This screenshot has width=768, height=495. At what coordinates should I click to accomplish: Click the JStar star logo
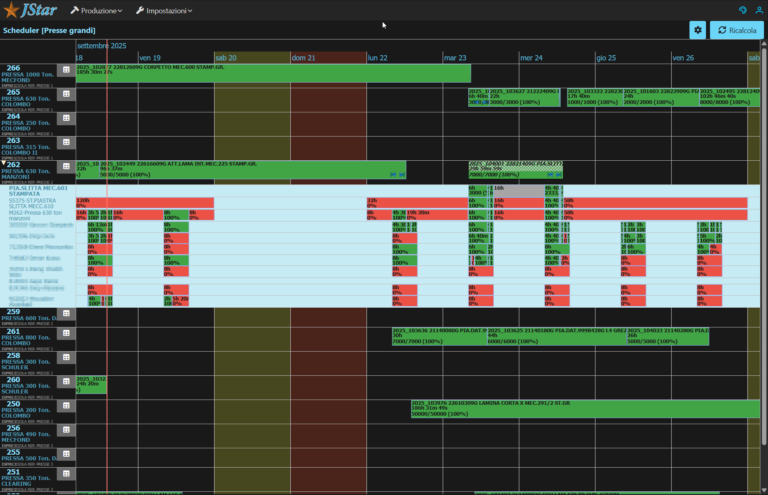point(14,10)
